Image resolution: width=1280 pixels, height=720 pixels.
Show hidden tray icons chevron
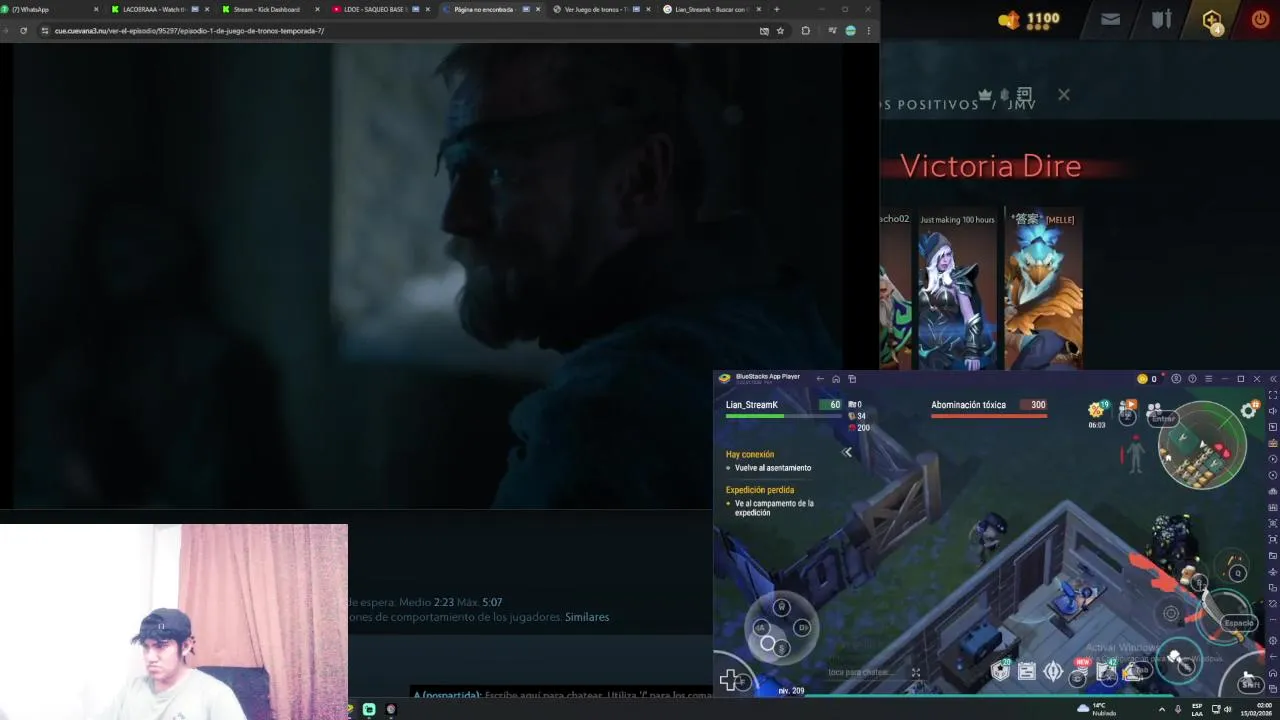[1161, 709]
